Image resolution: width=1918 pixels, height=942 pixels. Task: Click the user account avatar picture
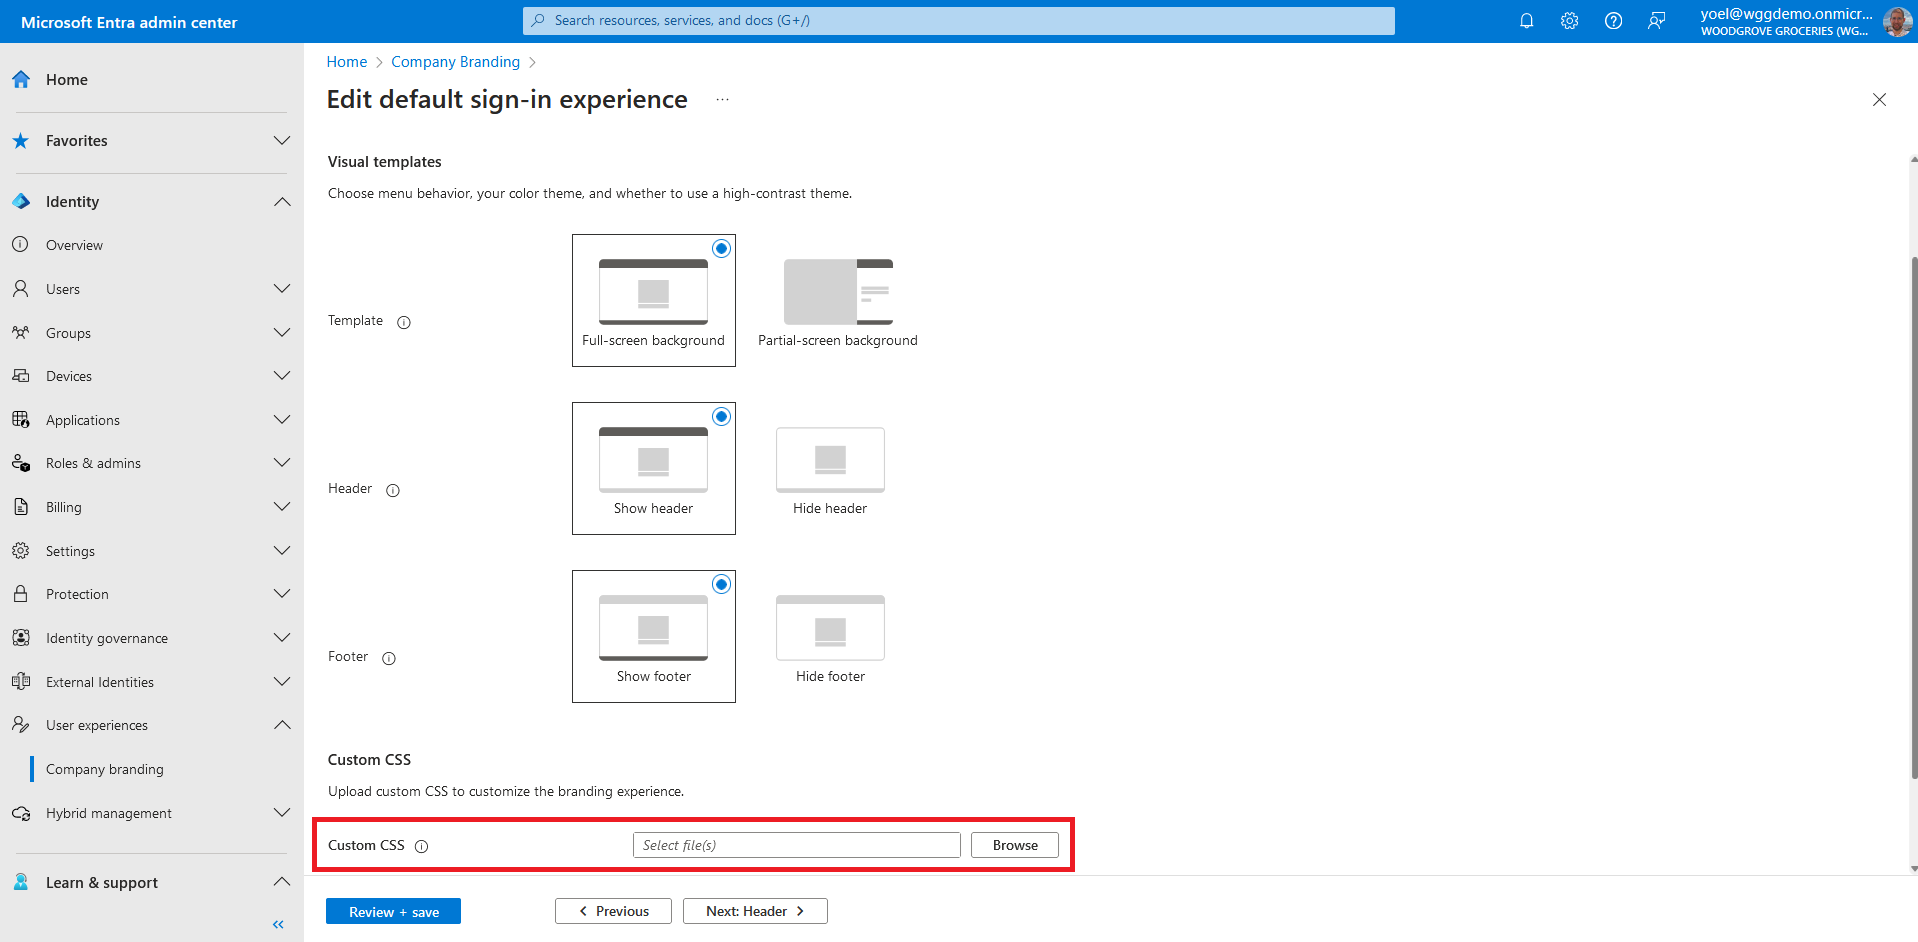(1896, 21)
